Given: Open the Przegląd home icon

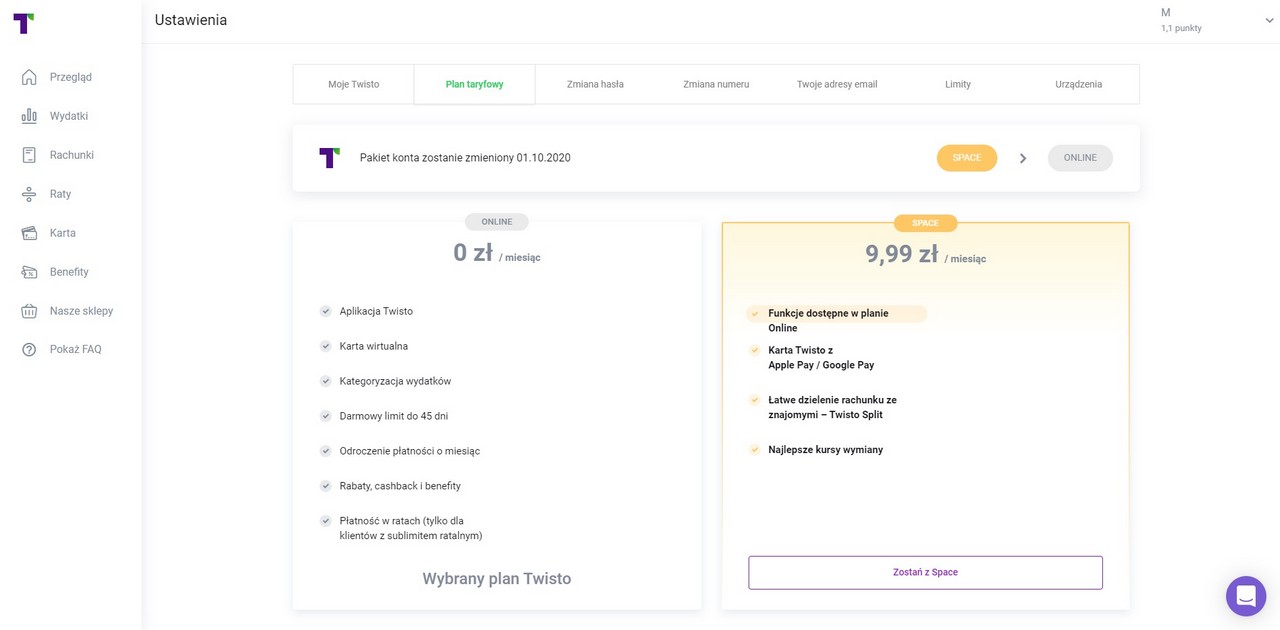Looking at the screenshot, I should coord(29,77).
